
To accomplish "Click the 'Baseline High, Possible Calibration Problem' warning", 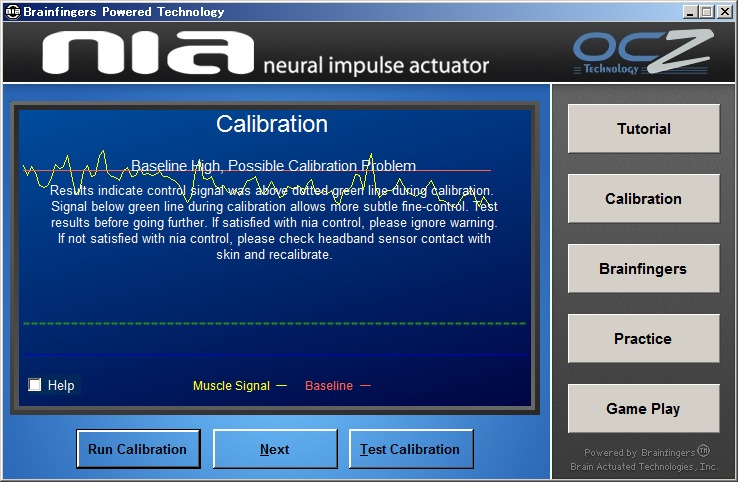I will tap(273, 166).
